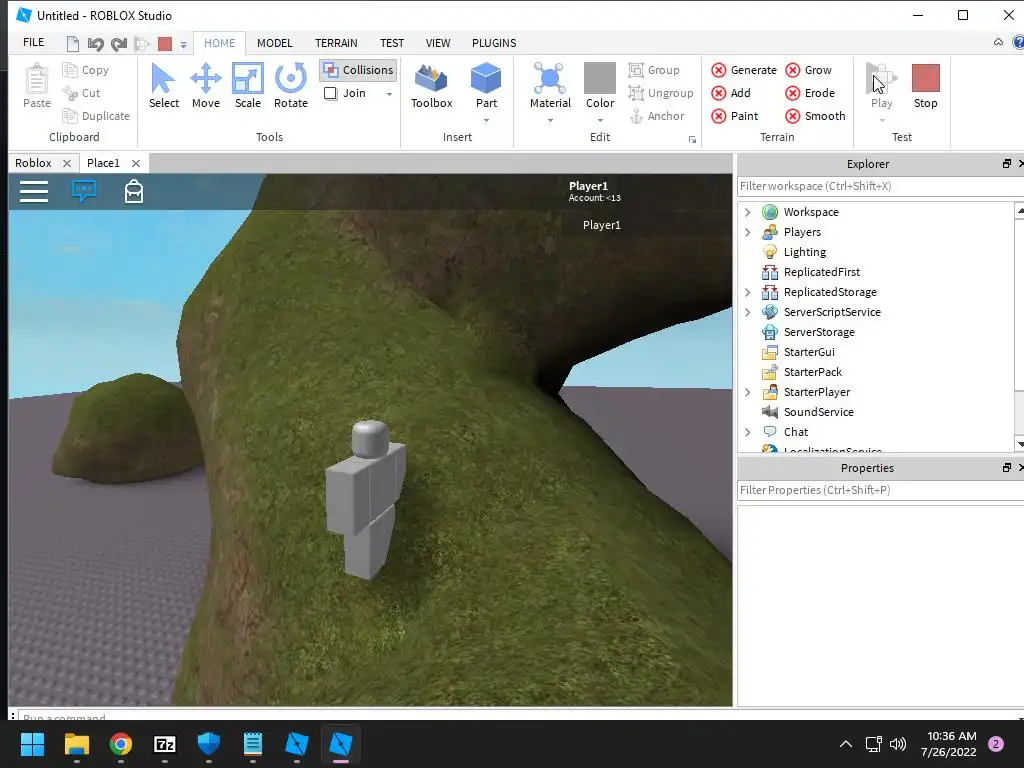Select Lighting in Explorer
The height and width of the screenshot is (768, 1024).
805,252
